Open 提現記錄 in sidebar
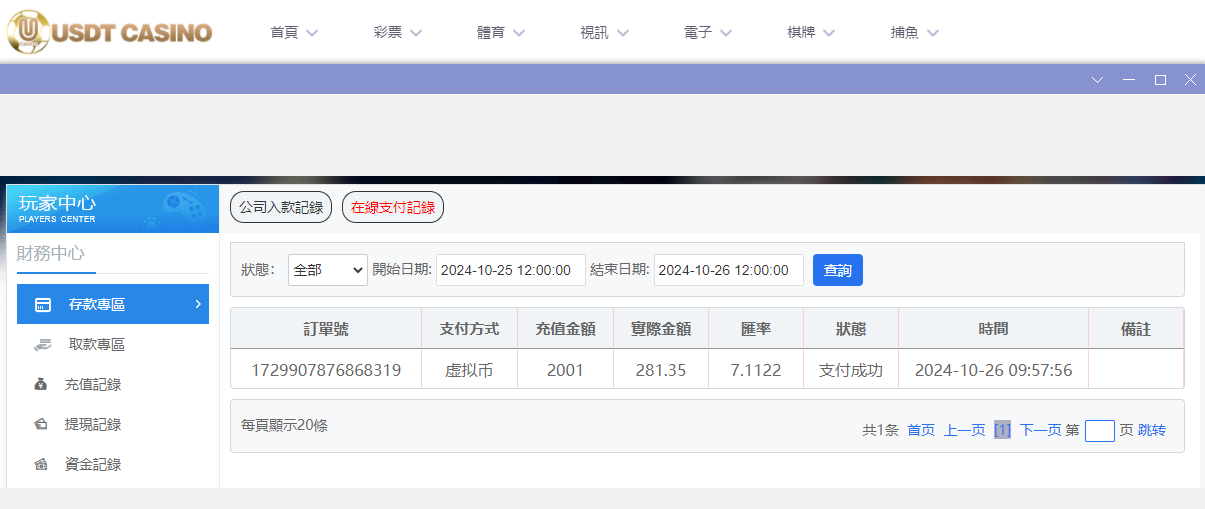Screen dimensions: 1205x509 (113, 424)
